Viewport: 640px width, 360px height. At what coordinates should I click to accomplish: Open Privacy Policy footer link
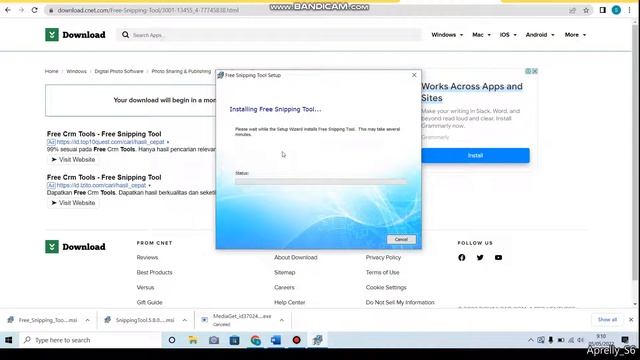coord(383,258)
